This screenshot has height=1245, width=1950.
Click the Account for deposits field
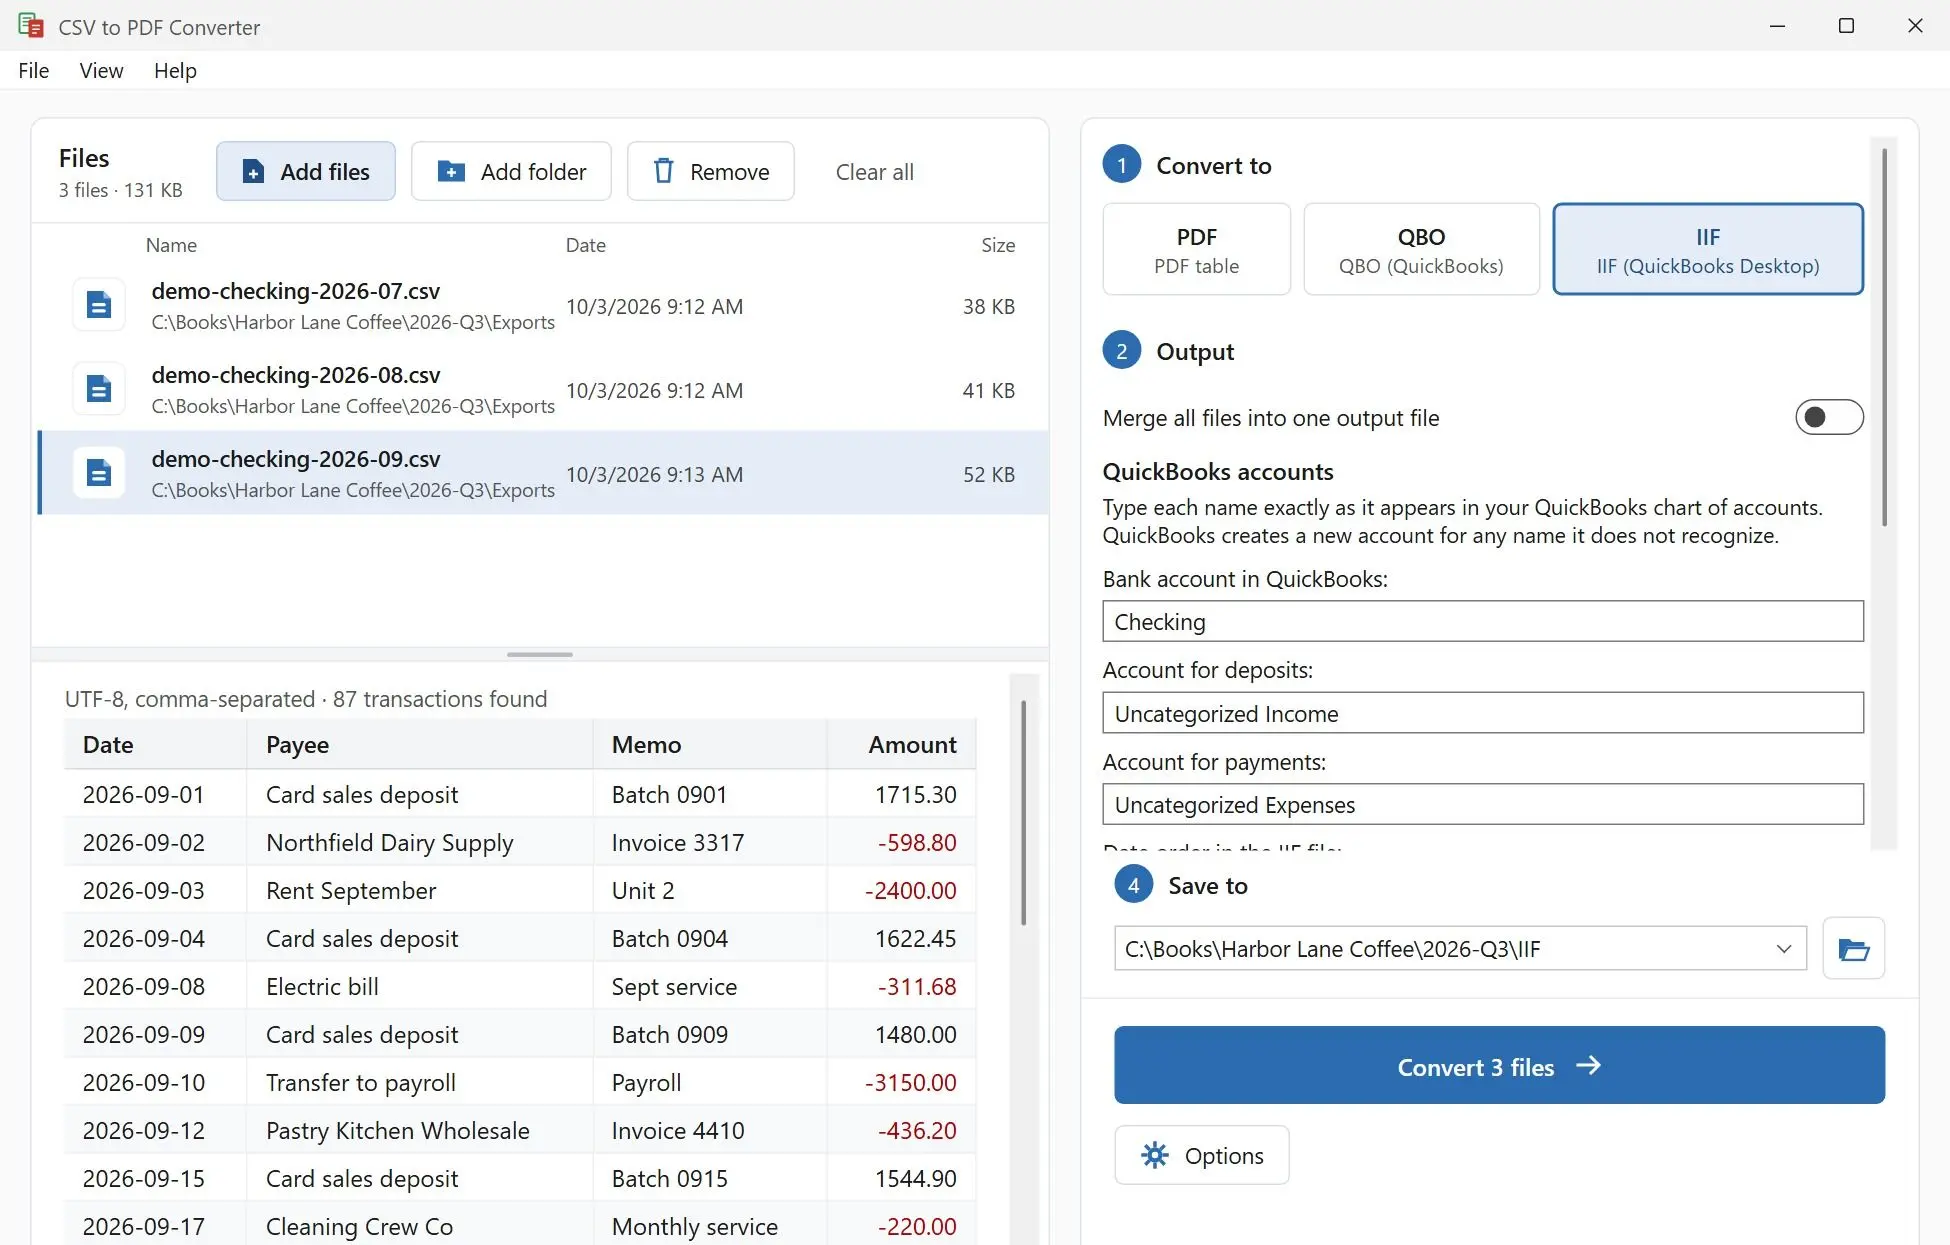[1483, 713]
